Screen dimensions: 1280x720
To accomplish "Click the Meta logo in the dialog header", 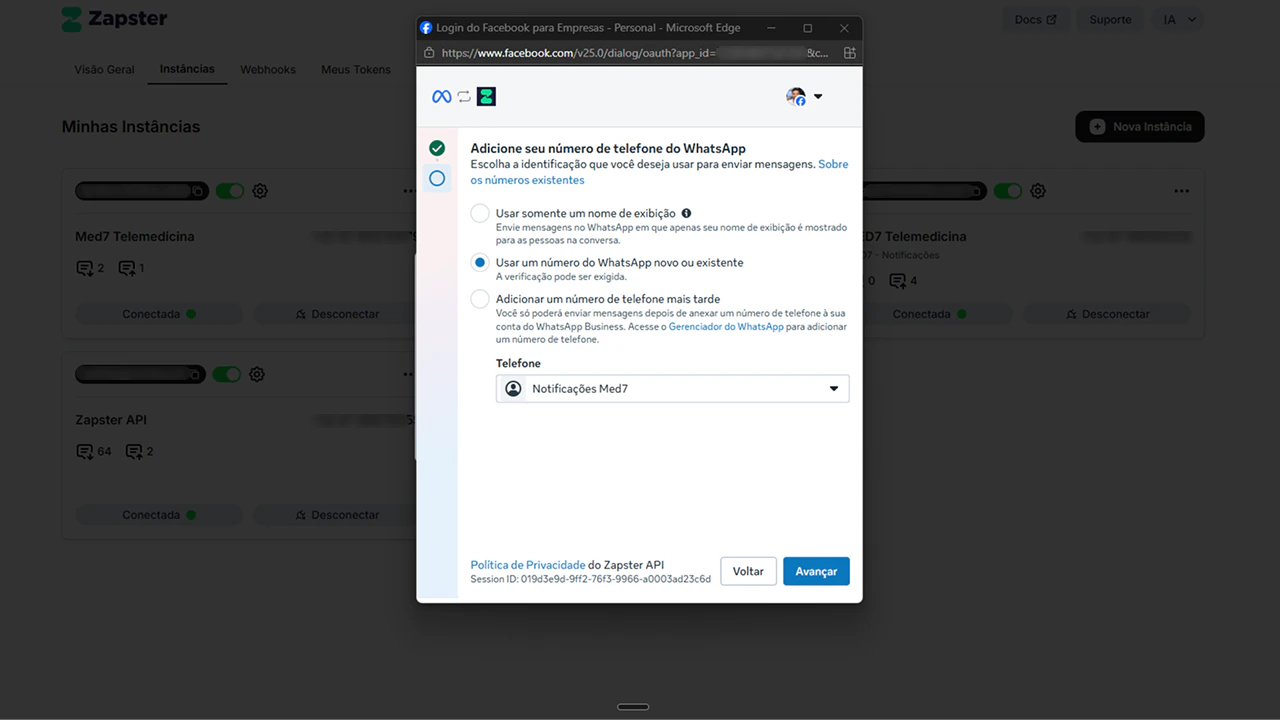I will tap(441, 97).
